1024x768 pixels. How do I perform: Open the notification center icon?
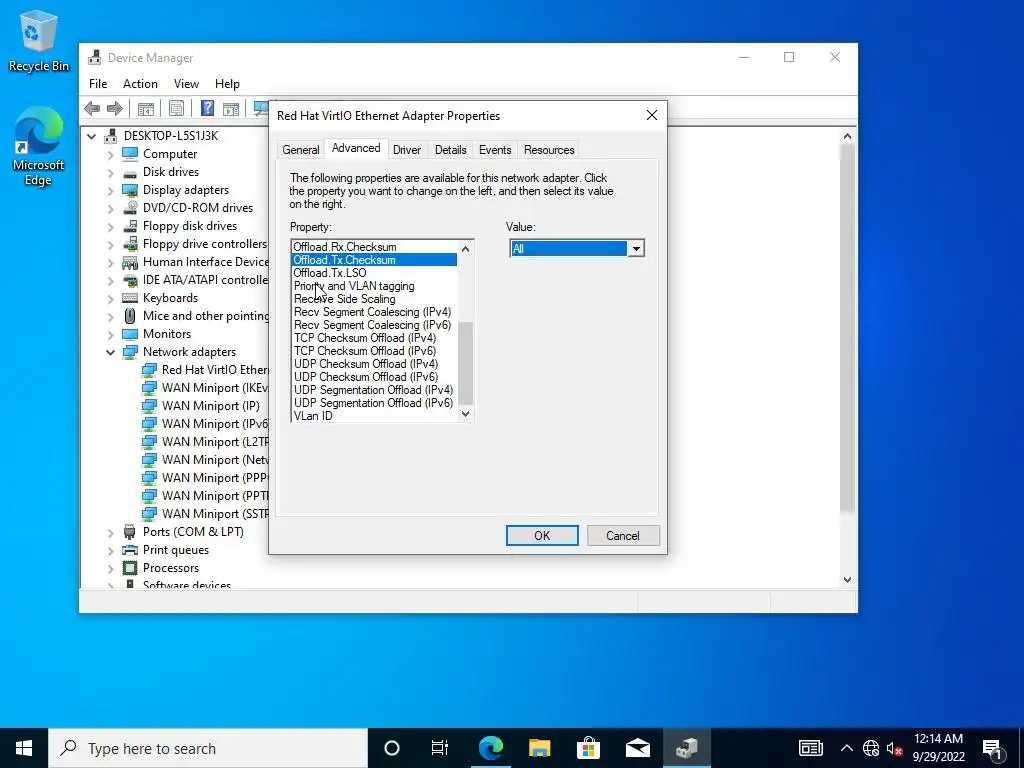[993, 748]
